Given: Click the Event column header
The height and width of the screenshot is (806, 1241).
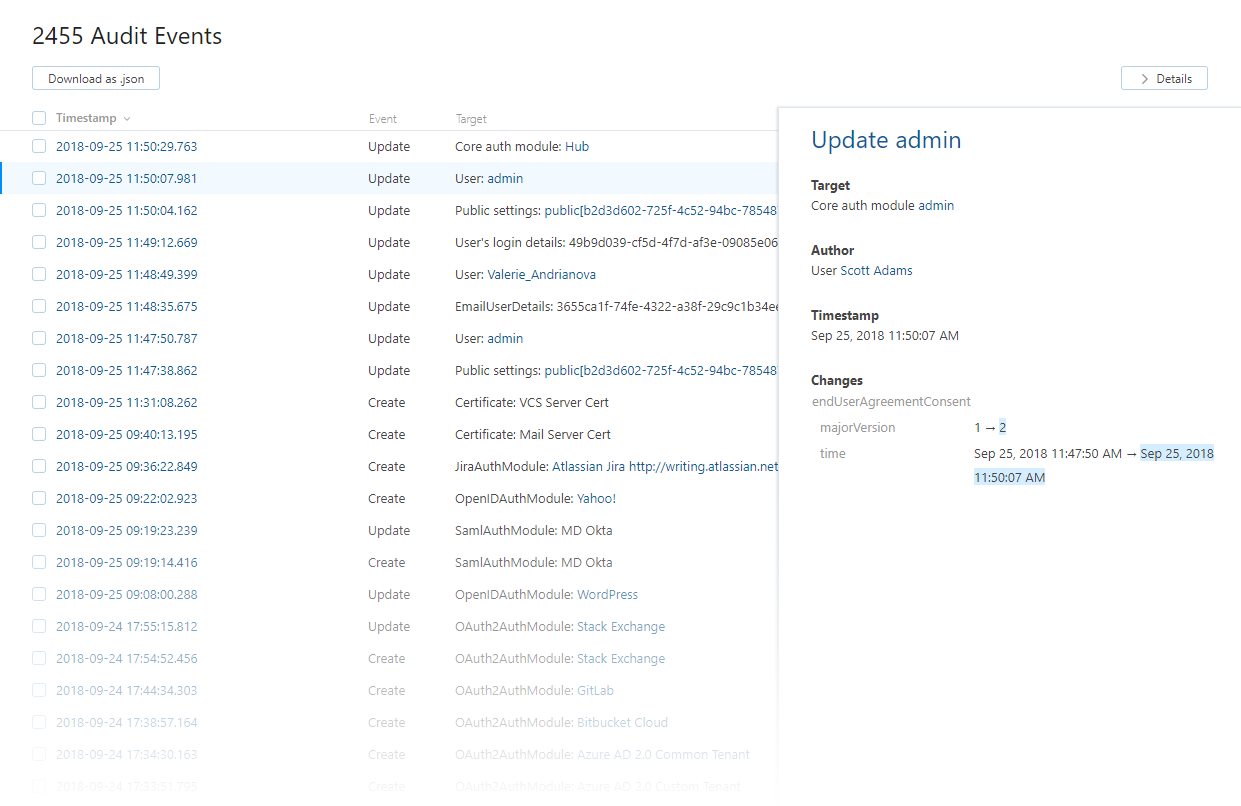Looking at the screenshot, I should coord(382,119).
